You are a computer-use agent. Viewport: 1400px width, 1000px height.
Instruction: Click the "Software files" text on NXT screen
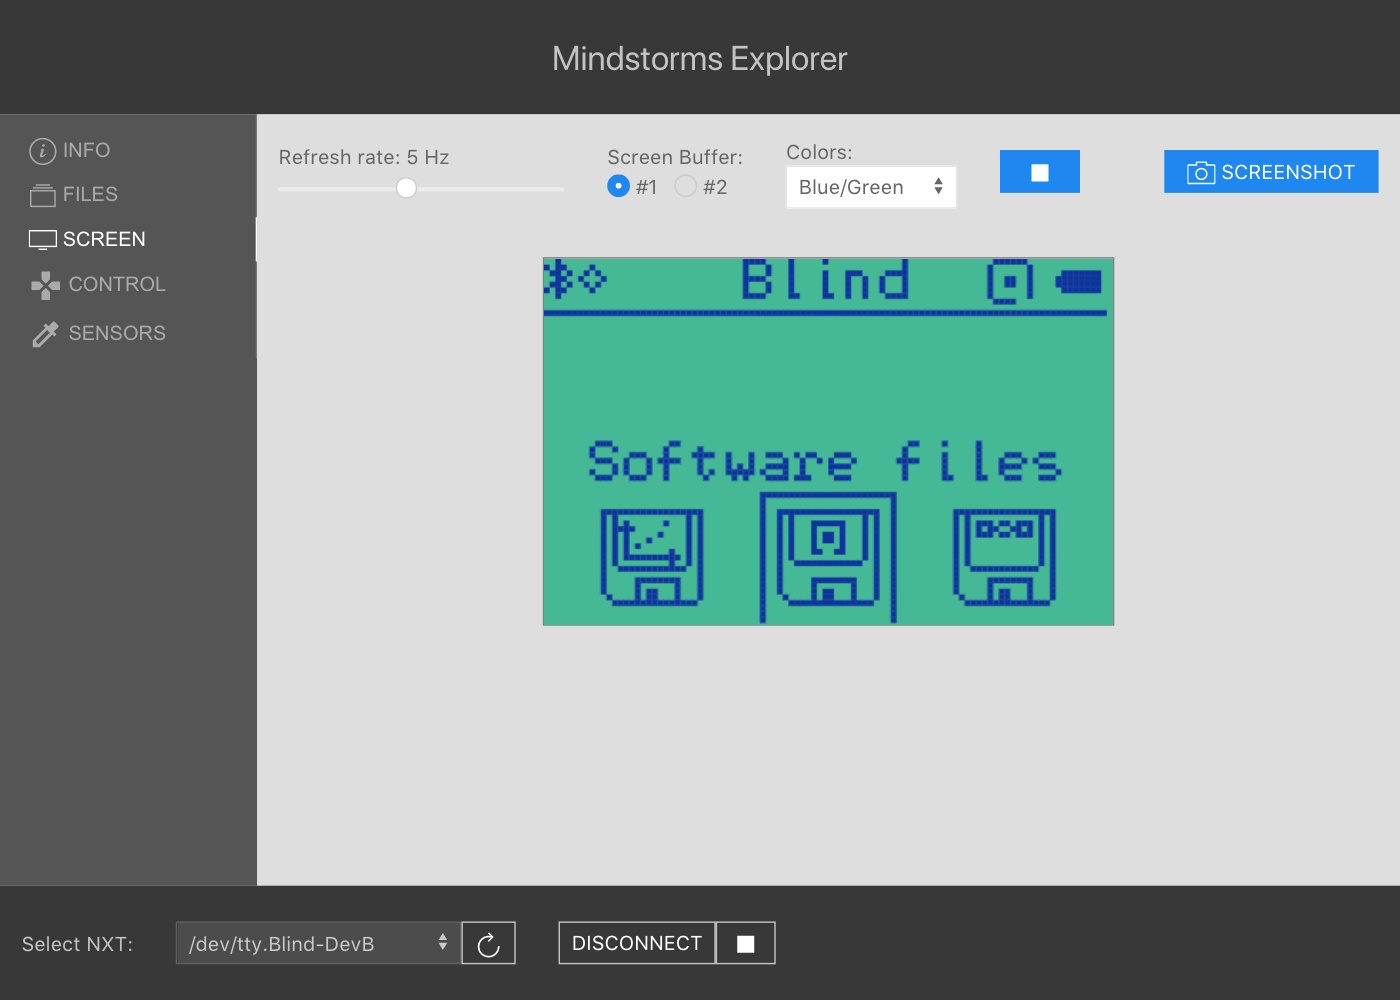(825, 462)
